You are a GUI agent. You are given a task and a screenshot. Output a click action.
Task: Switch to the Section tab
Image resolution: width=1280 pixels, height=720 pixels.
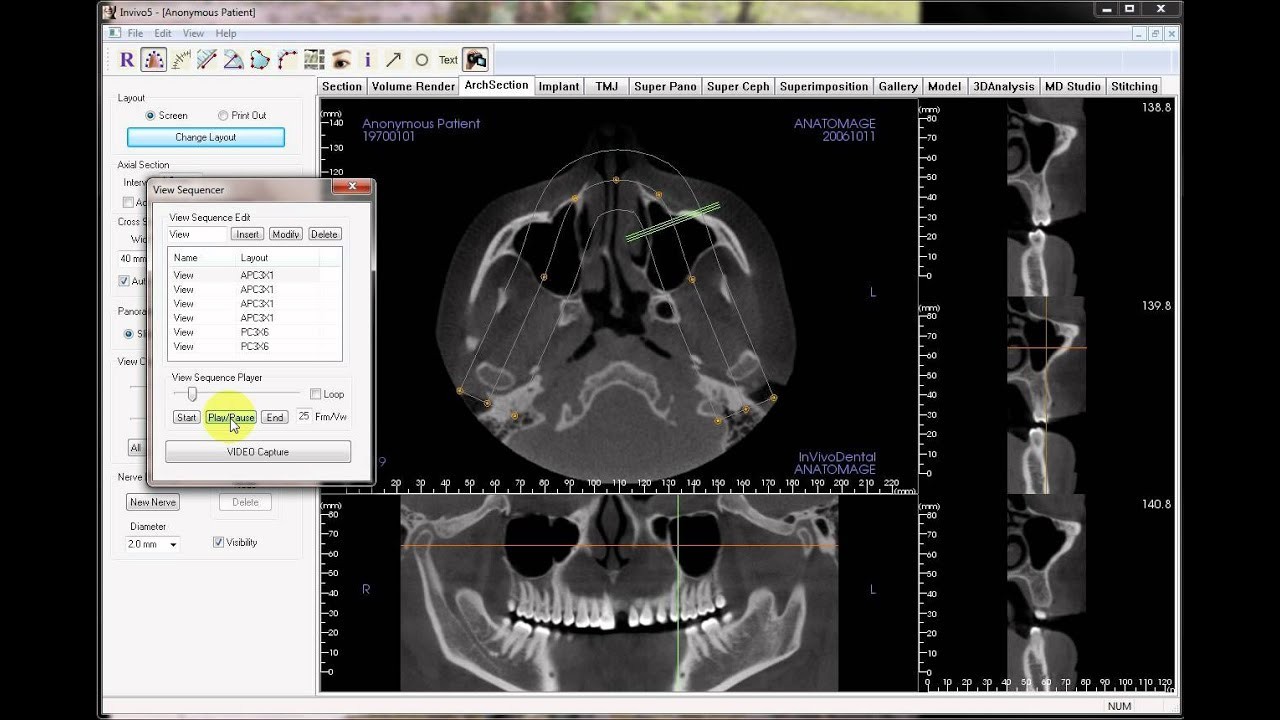[342, 87]
